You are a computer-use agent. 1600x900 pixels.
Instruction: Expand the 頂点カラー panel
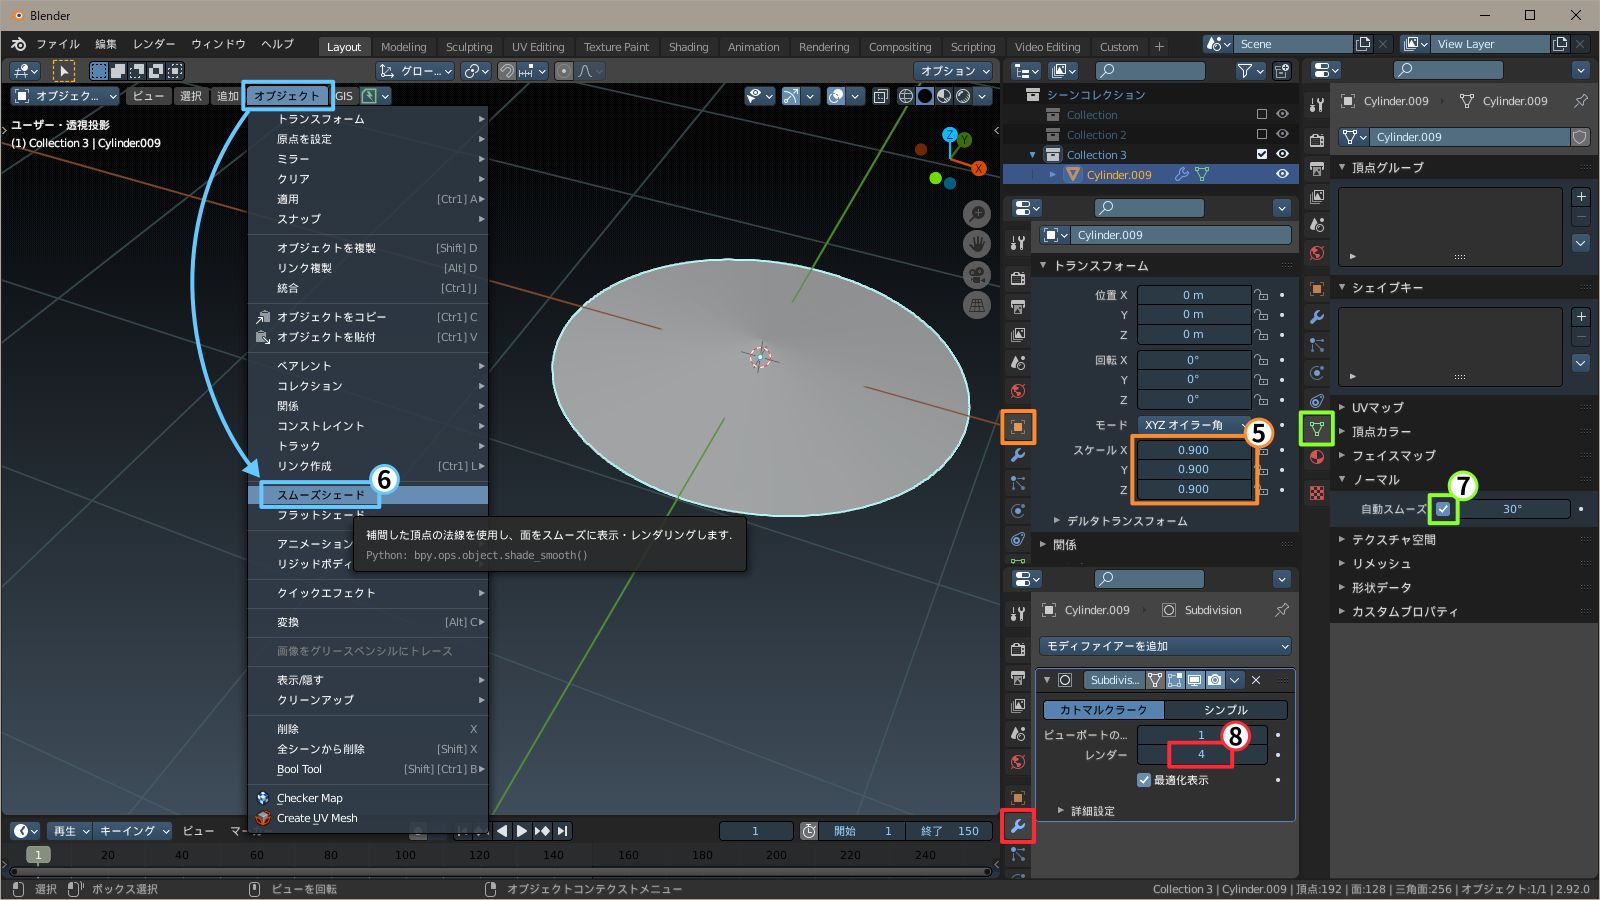(1380, 432)
